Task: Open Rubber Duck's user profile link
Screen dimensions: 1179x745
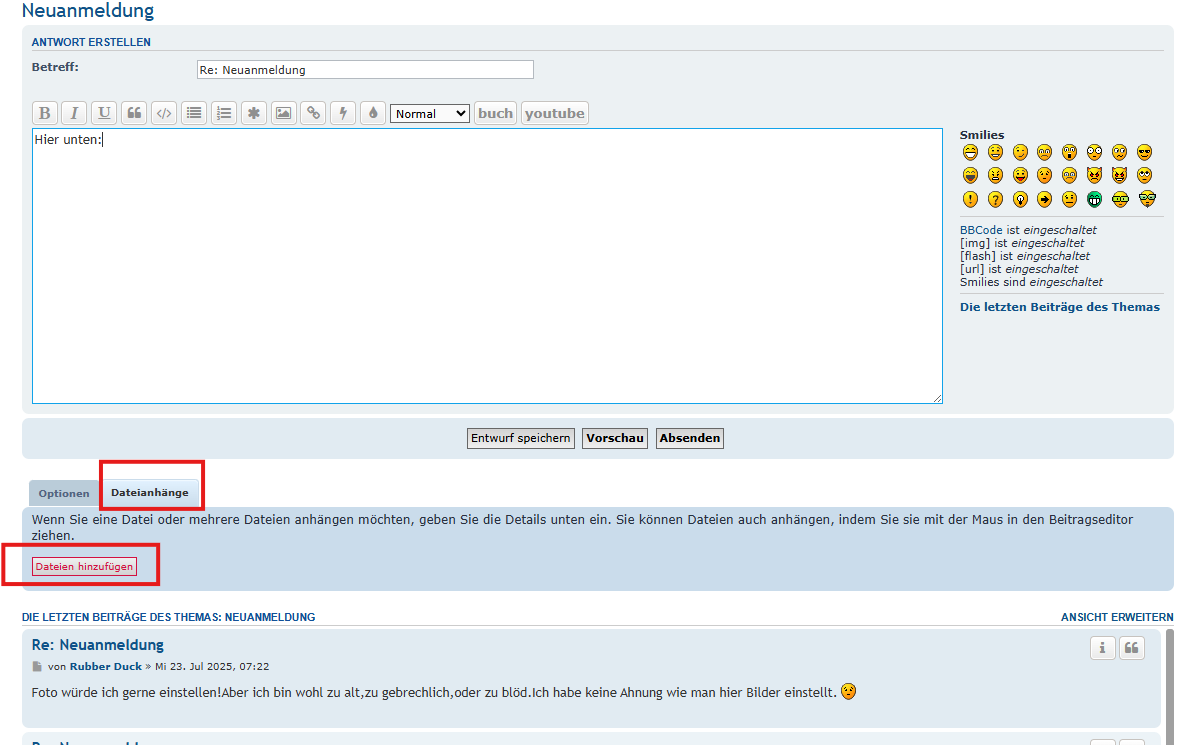Action: (x=106, y=666)
